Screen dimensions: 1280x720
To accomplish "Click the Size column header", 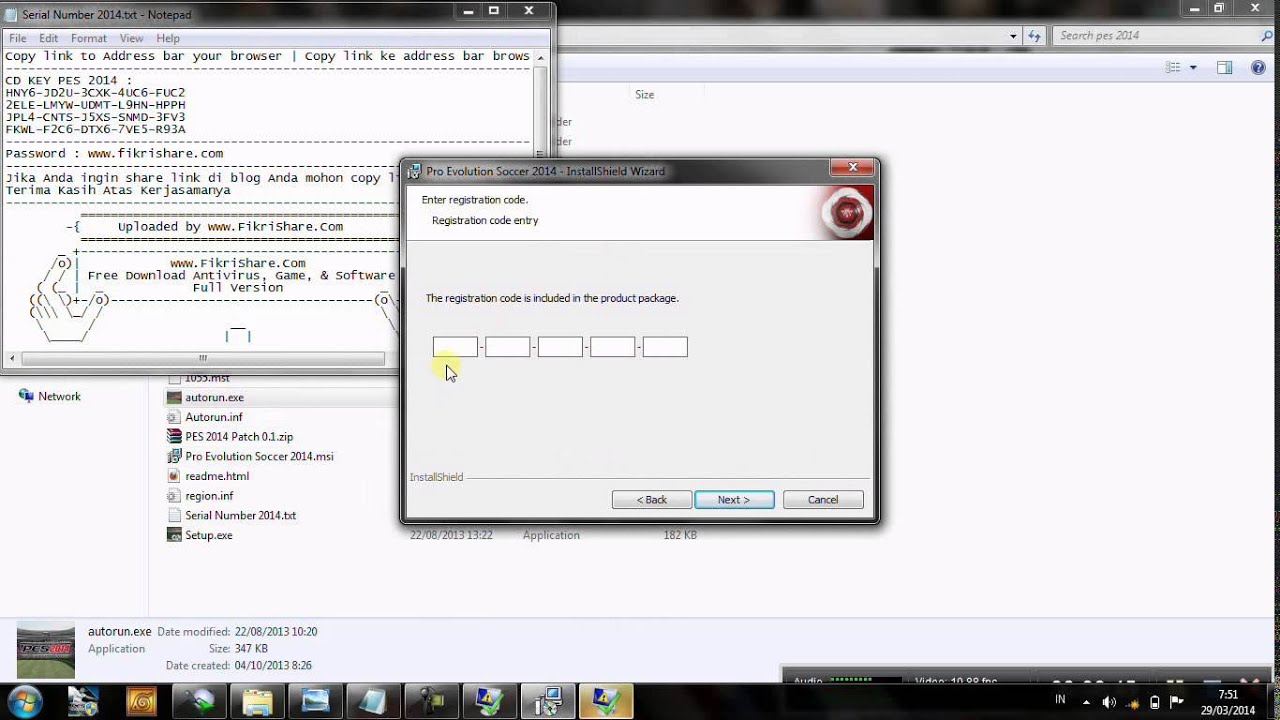I will tap(644, 95).
